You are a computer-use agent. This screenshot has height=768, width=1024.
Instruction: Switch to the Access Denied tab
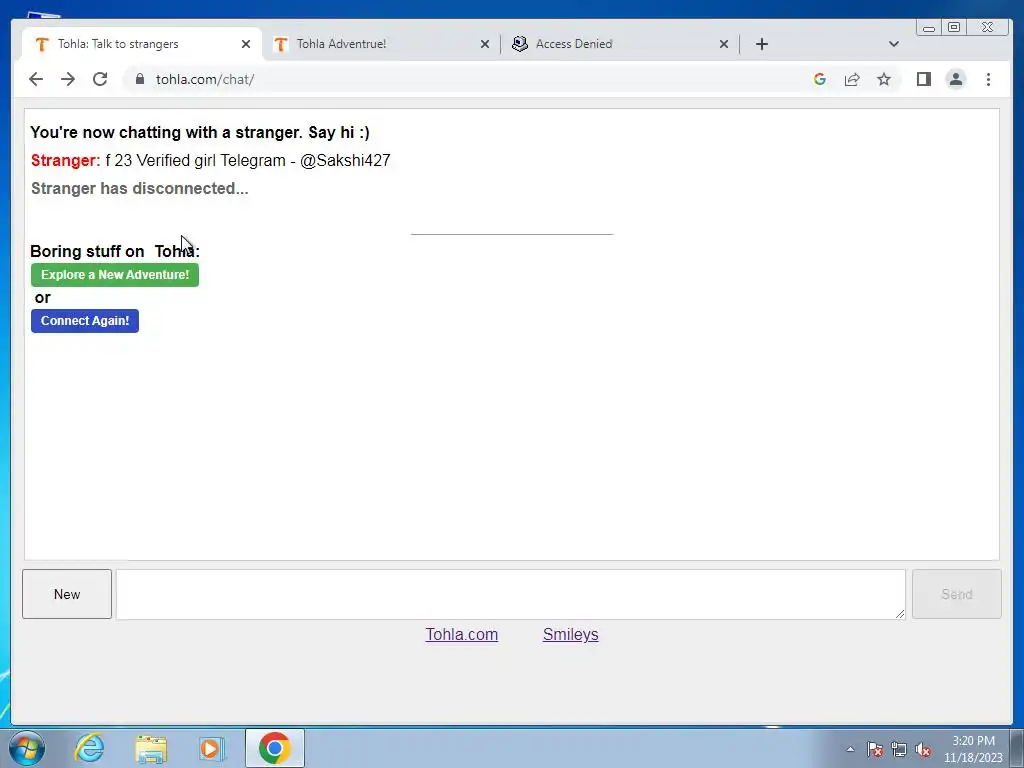pos(619,44)
